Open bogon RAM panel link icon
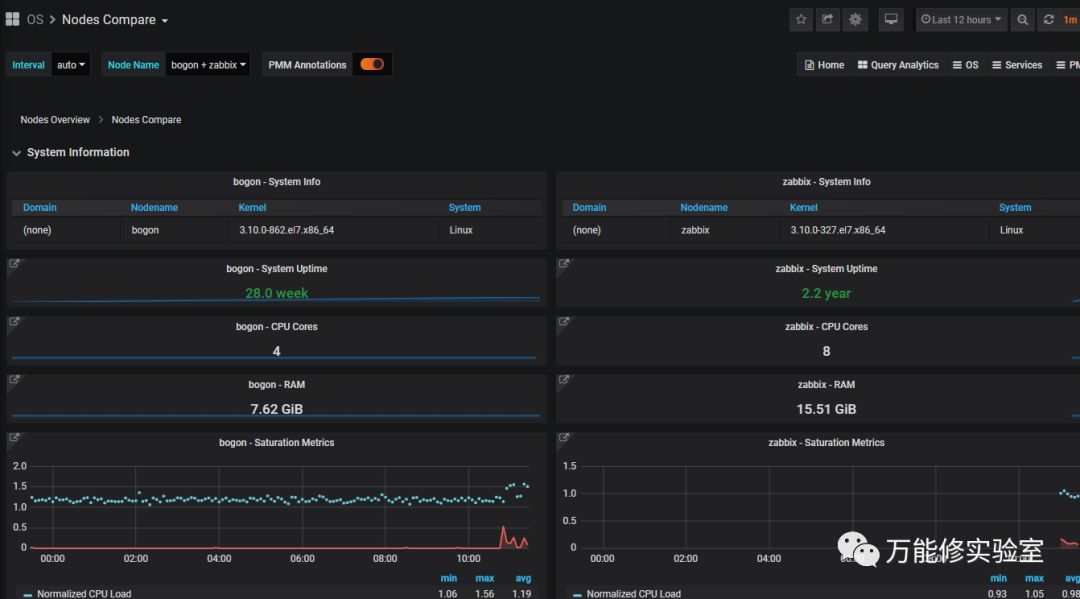 [14, 379]
